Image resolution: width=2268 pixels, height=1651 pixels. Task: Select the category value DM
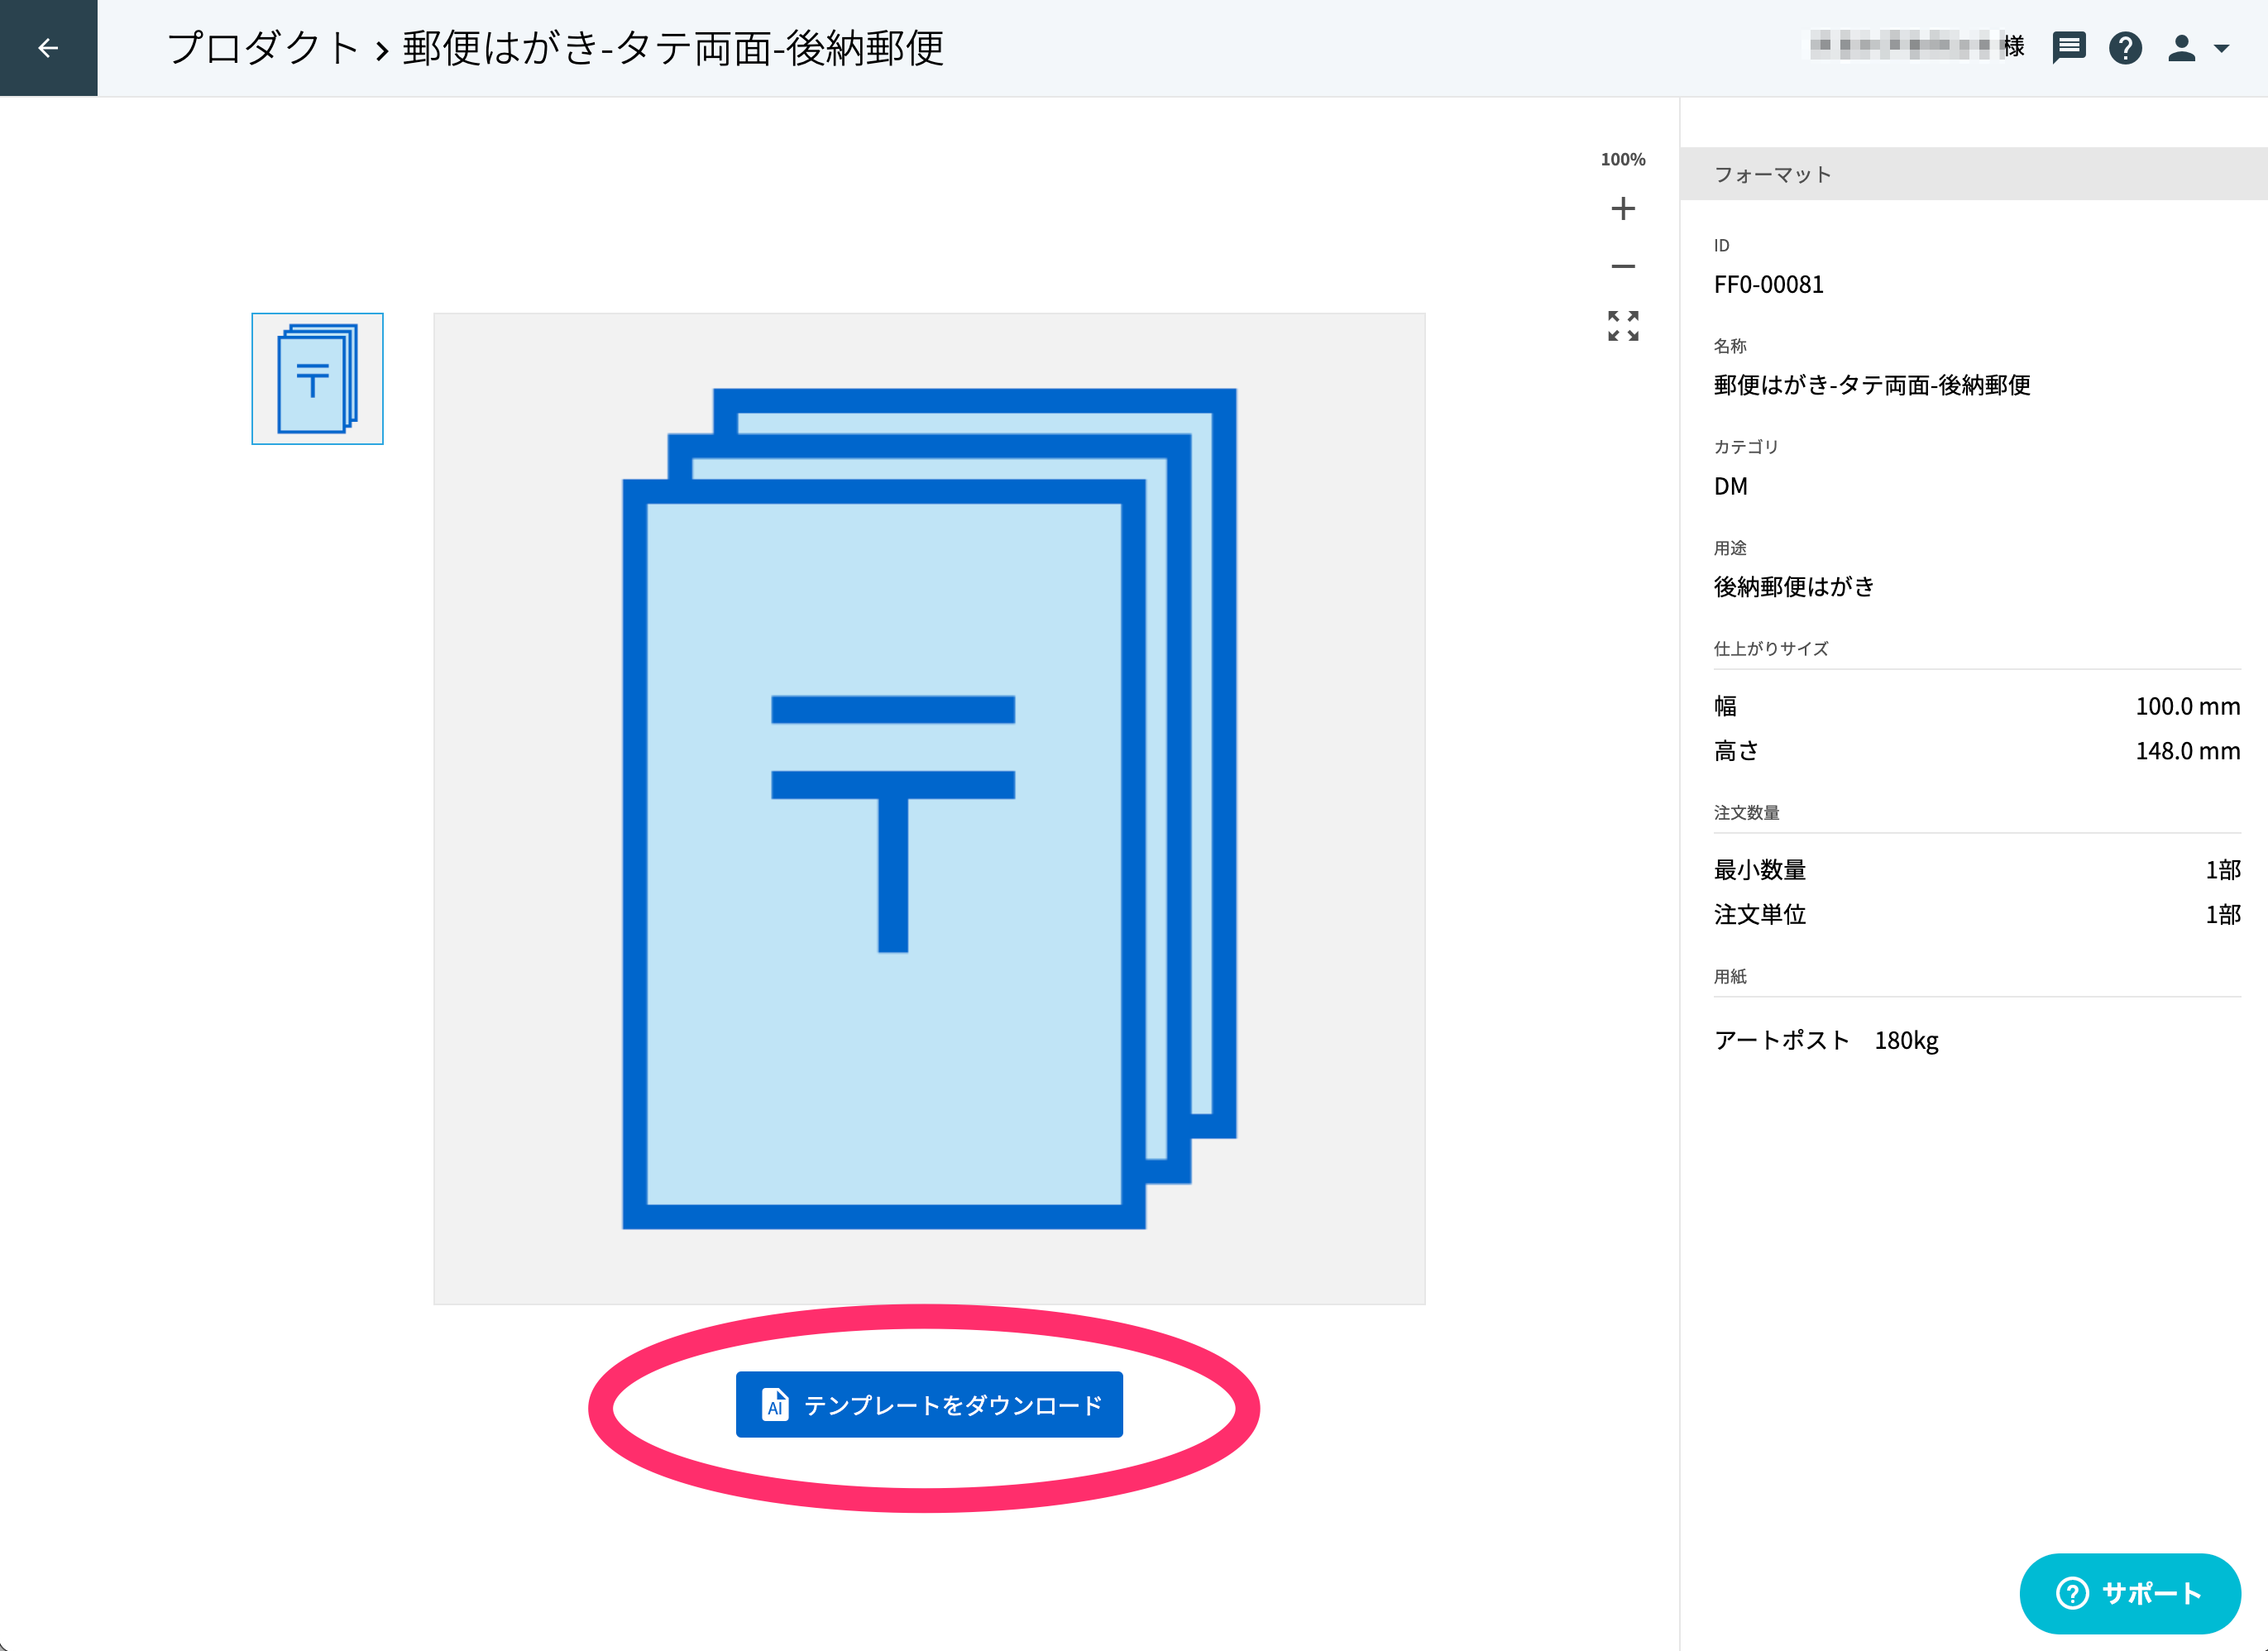tap(1730, 486)
